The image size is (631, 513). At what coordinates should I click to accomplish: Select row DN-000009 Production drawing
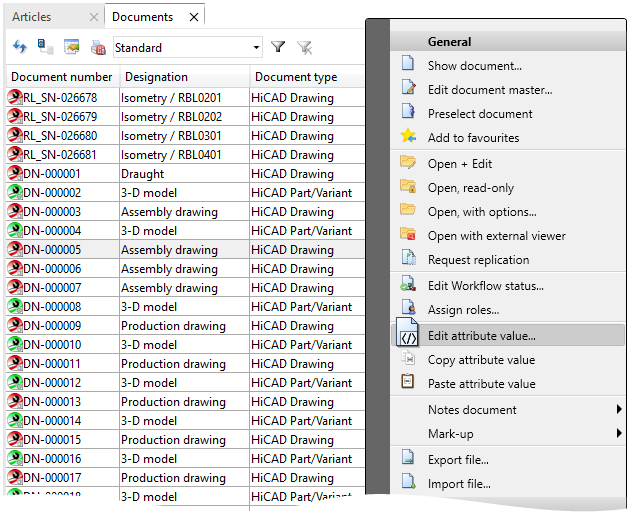[x=185, y=326]
